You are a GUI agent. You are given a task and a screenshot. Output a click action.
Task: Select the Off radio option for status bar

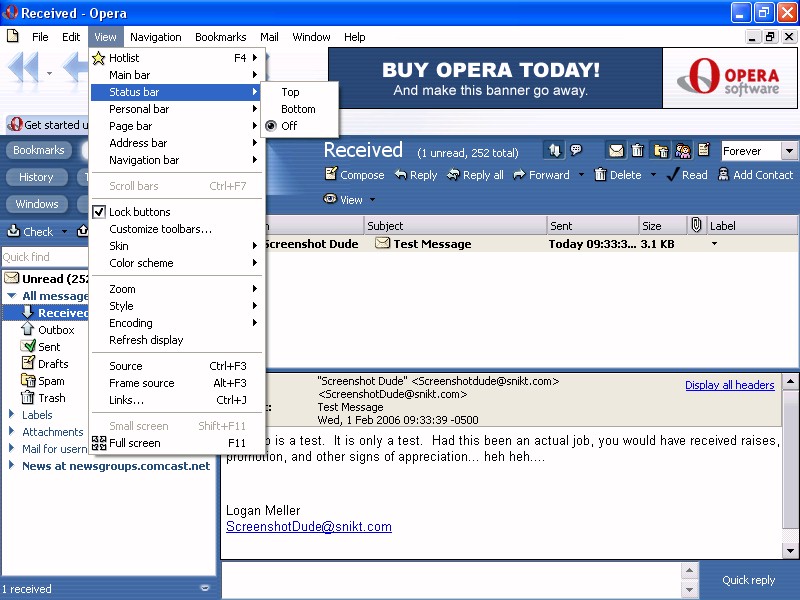coord(271,126)
